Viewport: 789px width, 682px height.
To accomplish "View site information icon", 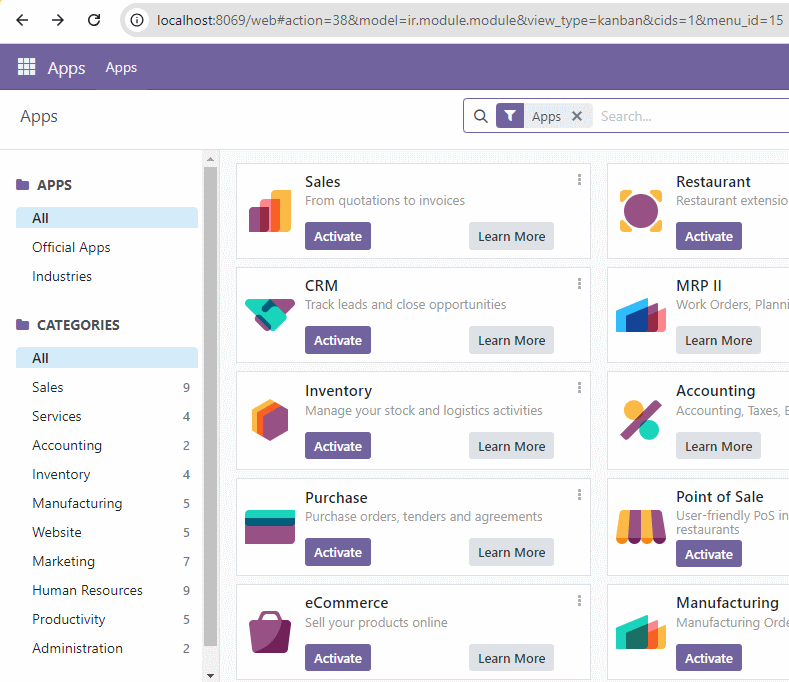I will point(136,20).
